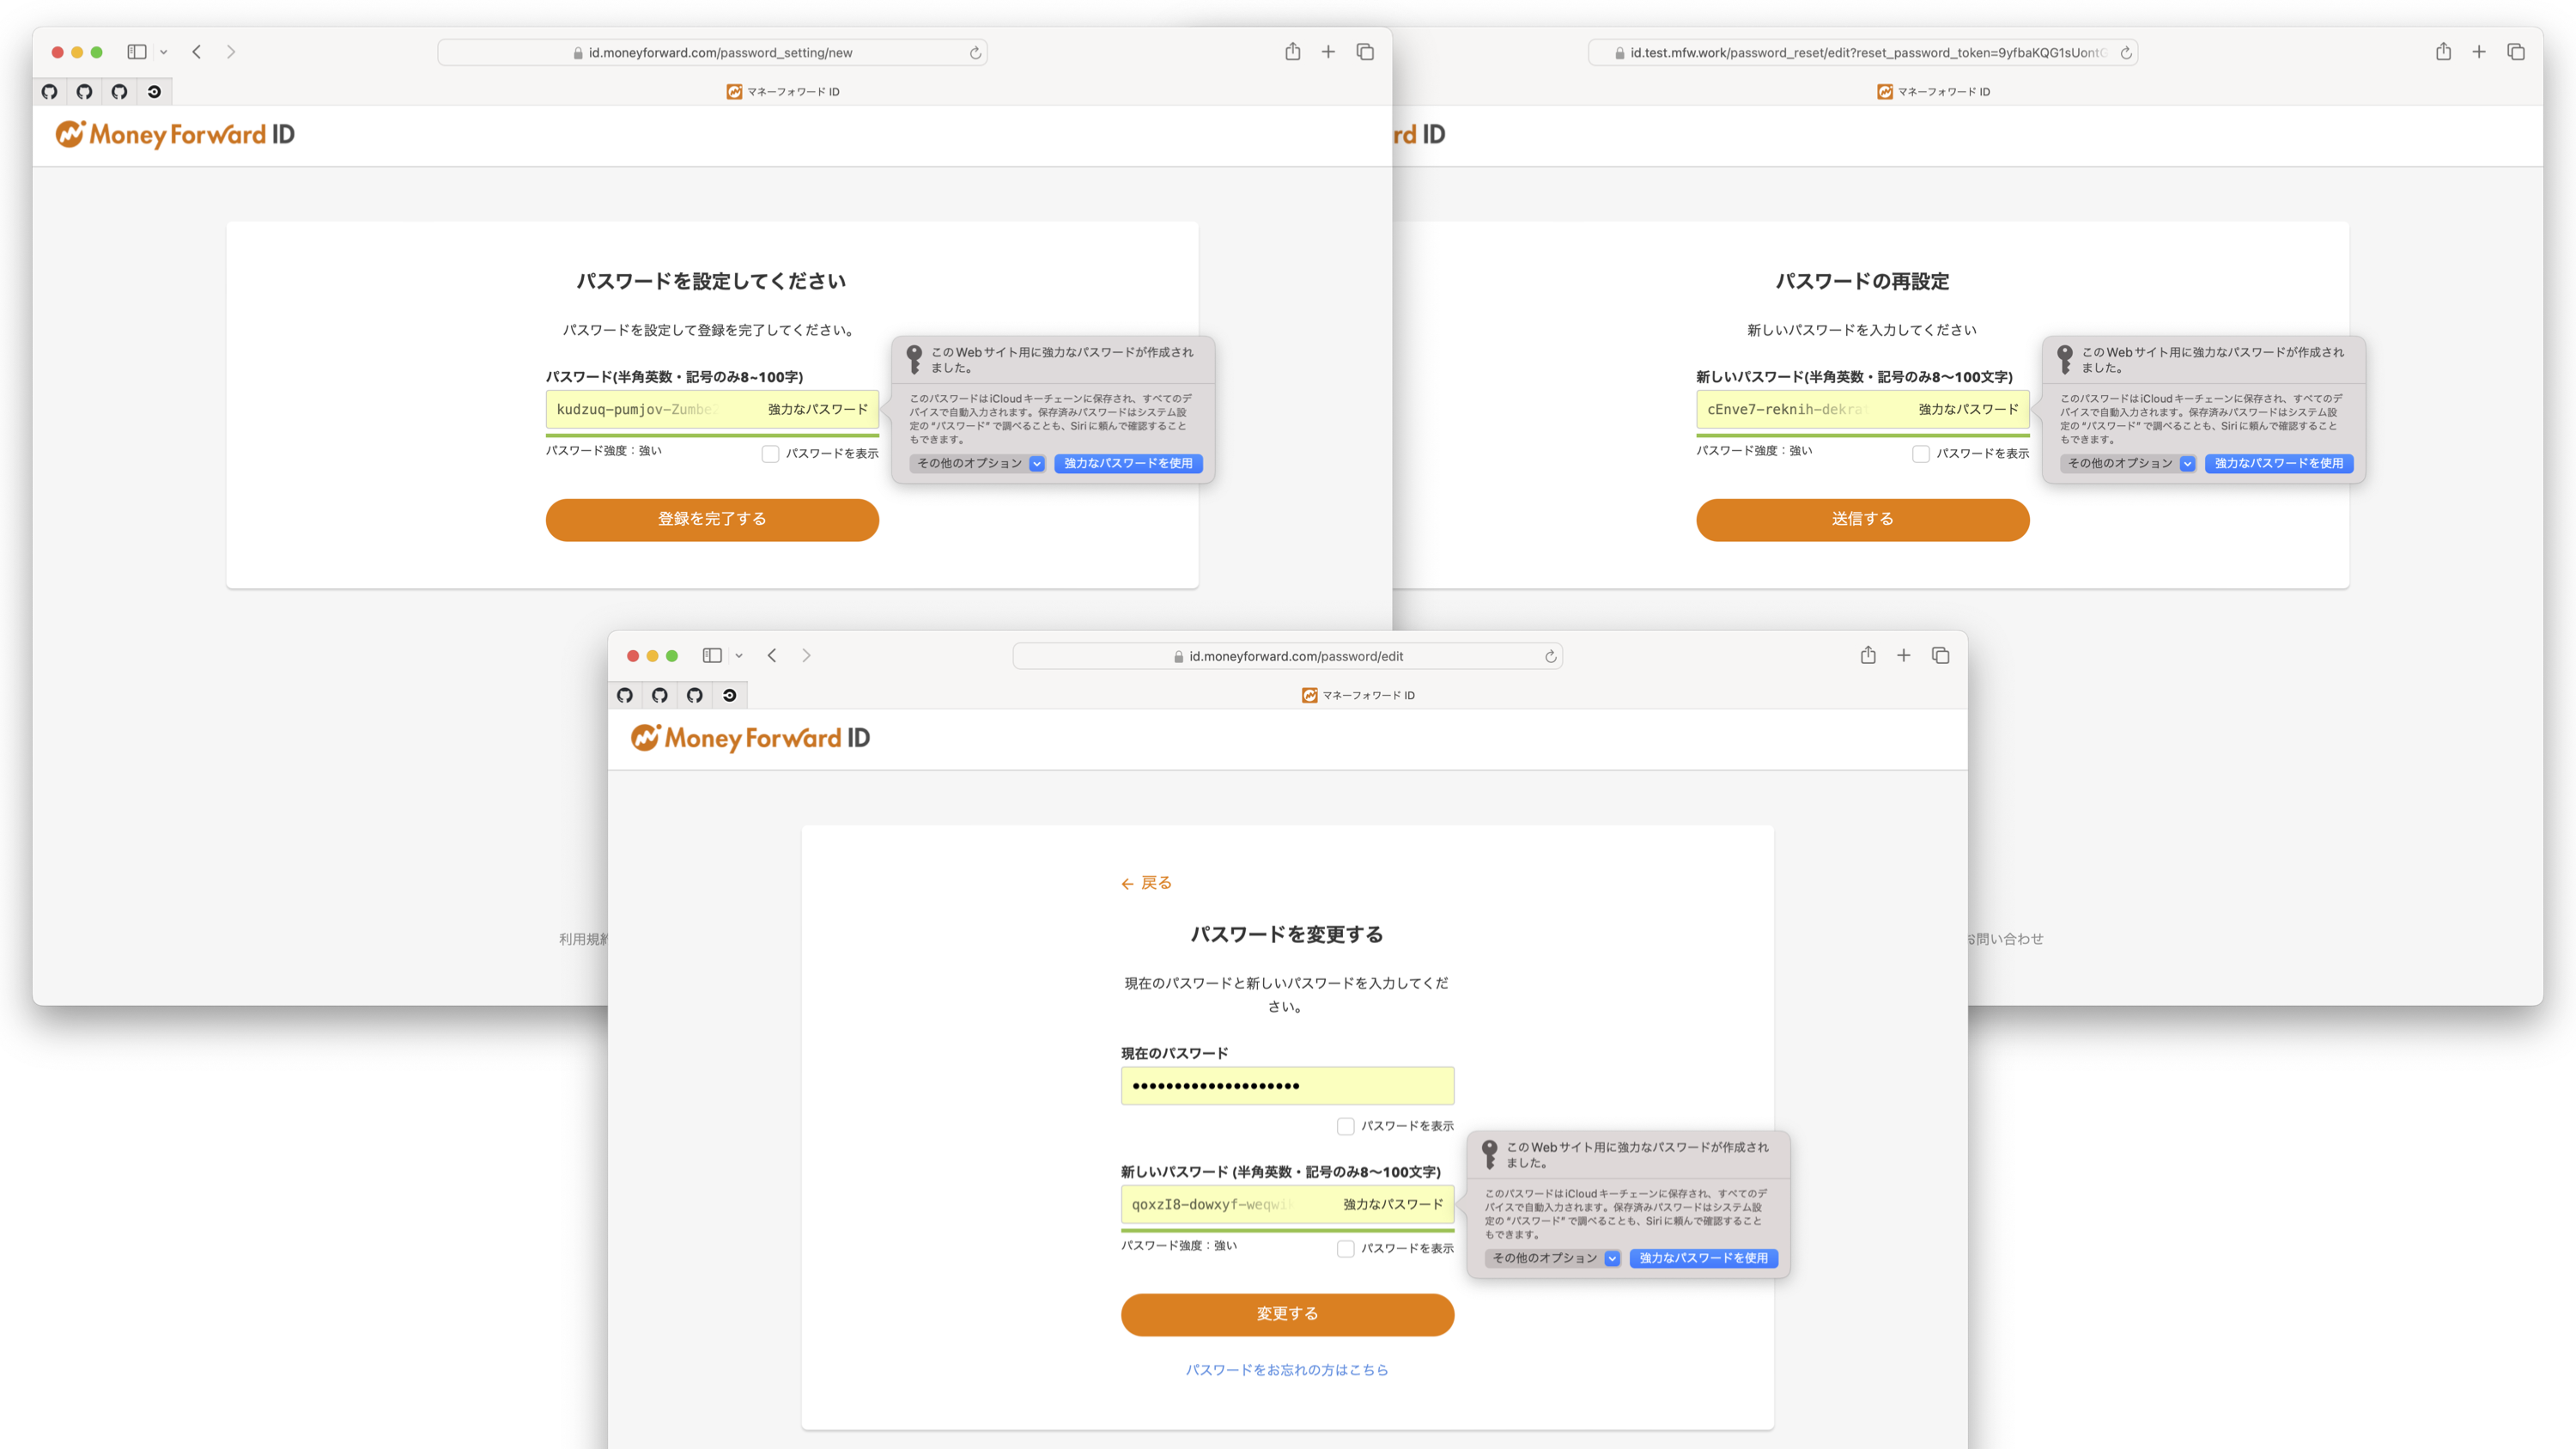This screenshot has width=2576, height=1449.
Task: Click 強力なパスワードを使用 in password setting popup
Action: (1128, 464)
